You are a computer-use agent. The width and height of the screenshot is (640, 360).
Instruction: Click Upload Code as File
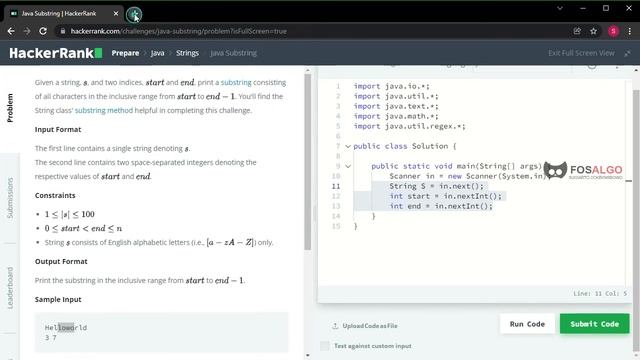pos(370,326)
